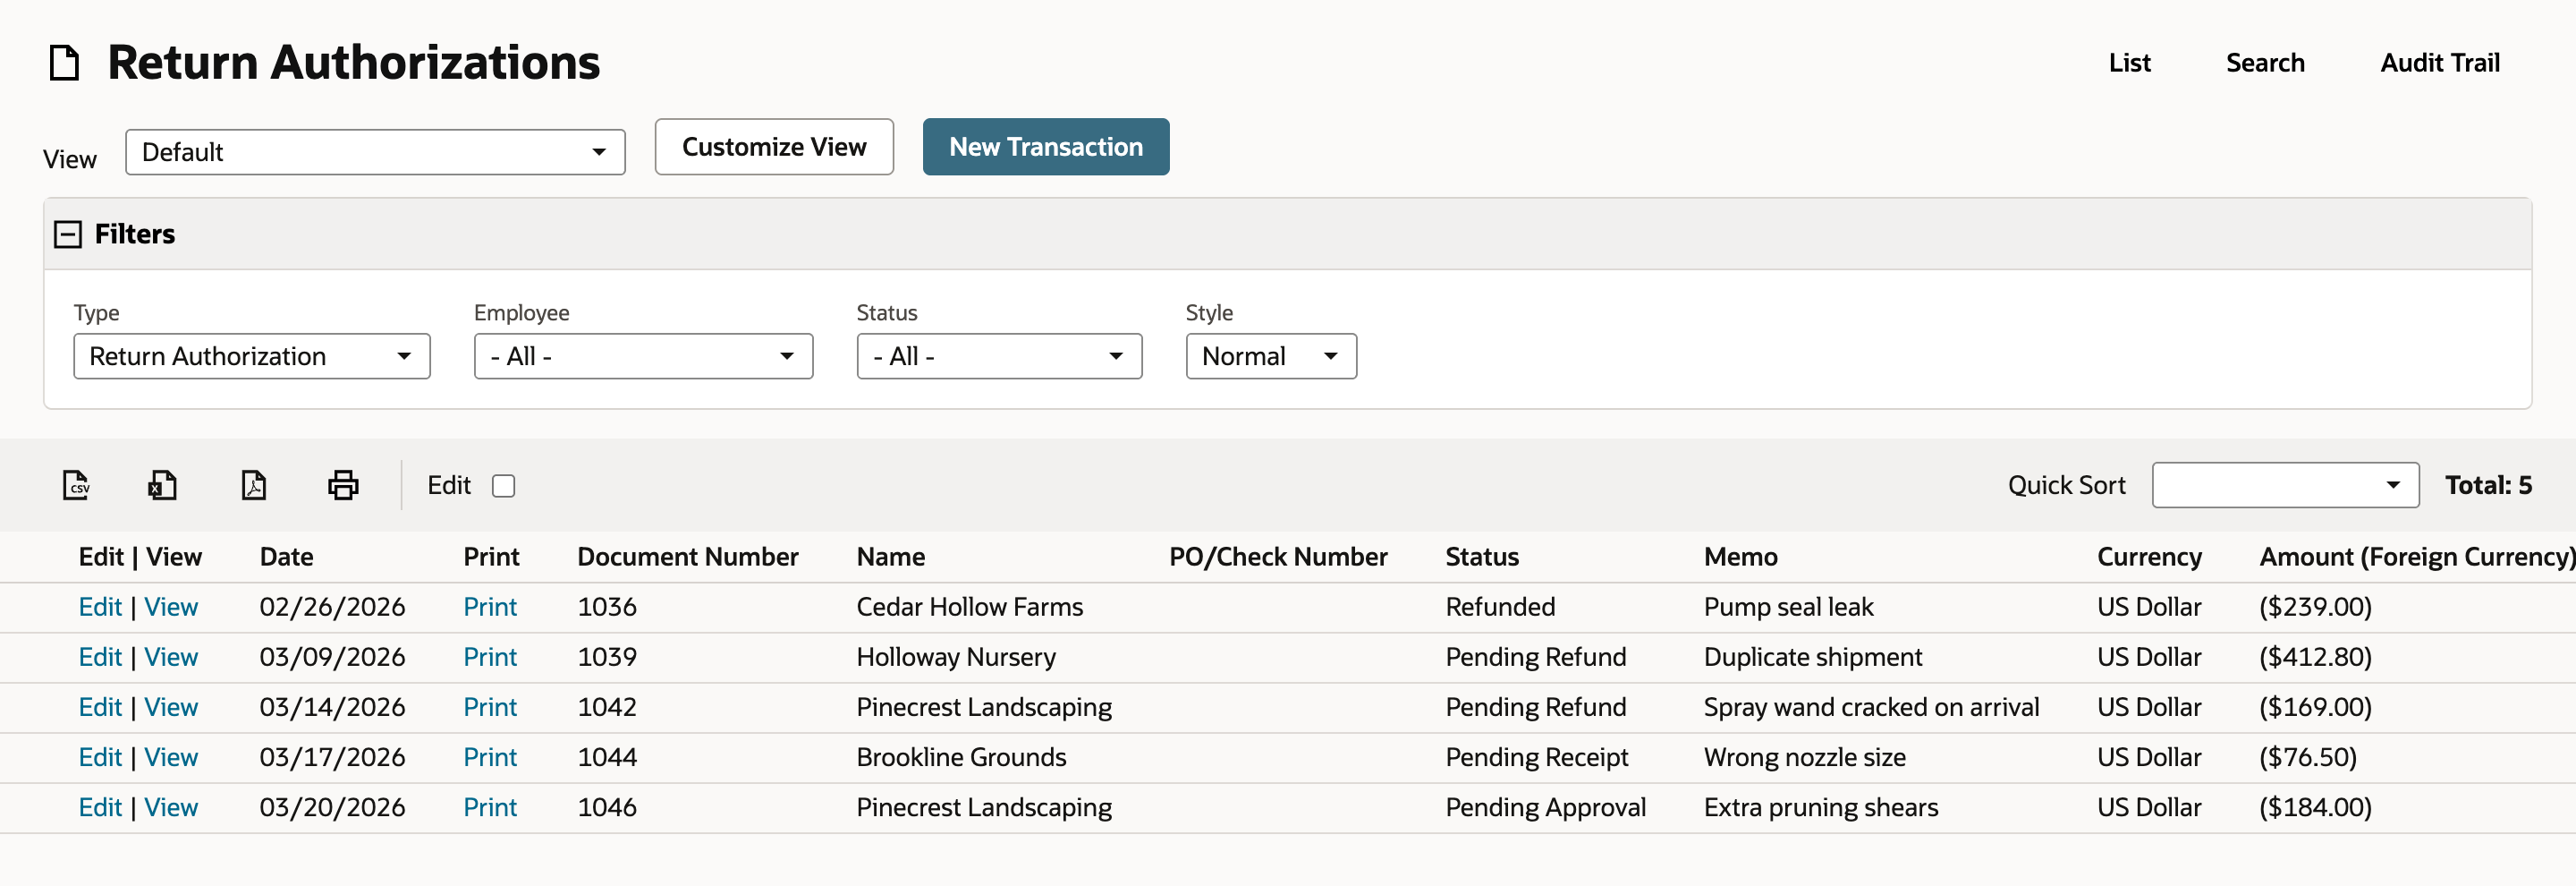Select the 'Duplicate shipment' memo cell
Viewport: 2576px width, 886px height.
click(x=1812, y=657)
